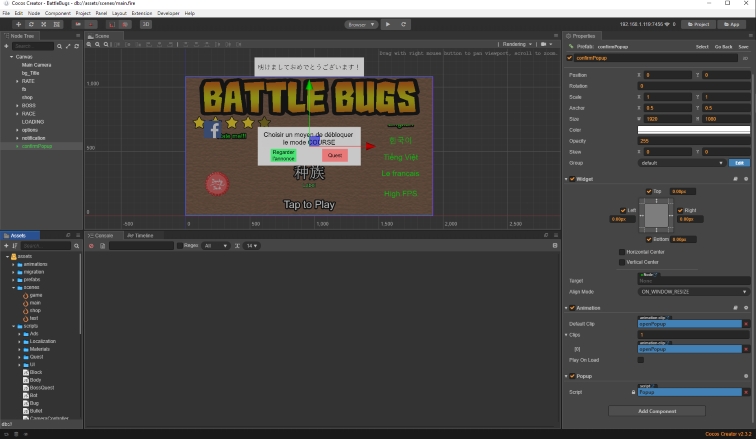Select the confirmPopup node in Node Tree
The height and width of the screenshot is (439, 756).
[x=37, y=146]
